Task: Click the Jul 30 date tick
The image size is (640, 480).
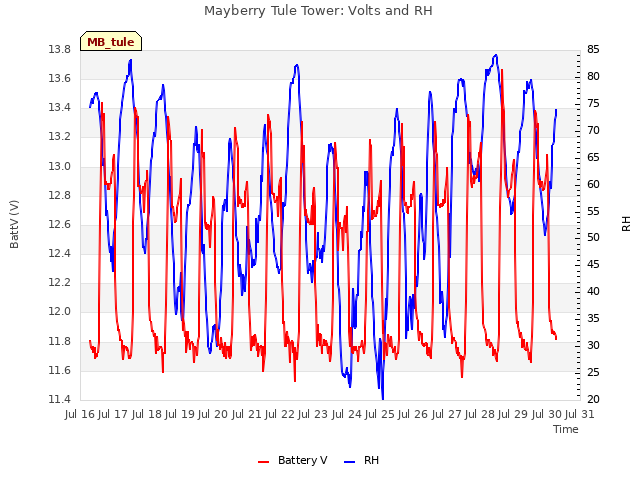Action: (547, 414)
